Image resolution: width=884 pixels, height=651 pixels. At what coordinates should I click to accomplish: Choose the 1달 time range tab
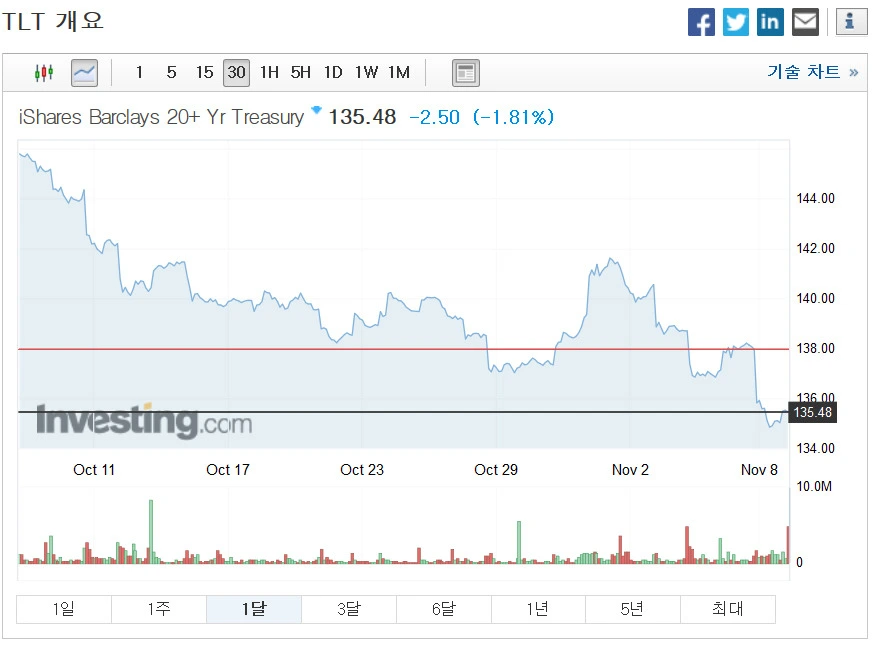[254, 609]
